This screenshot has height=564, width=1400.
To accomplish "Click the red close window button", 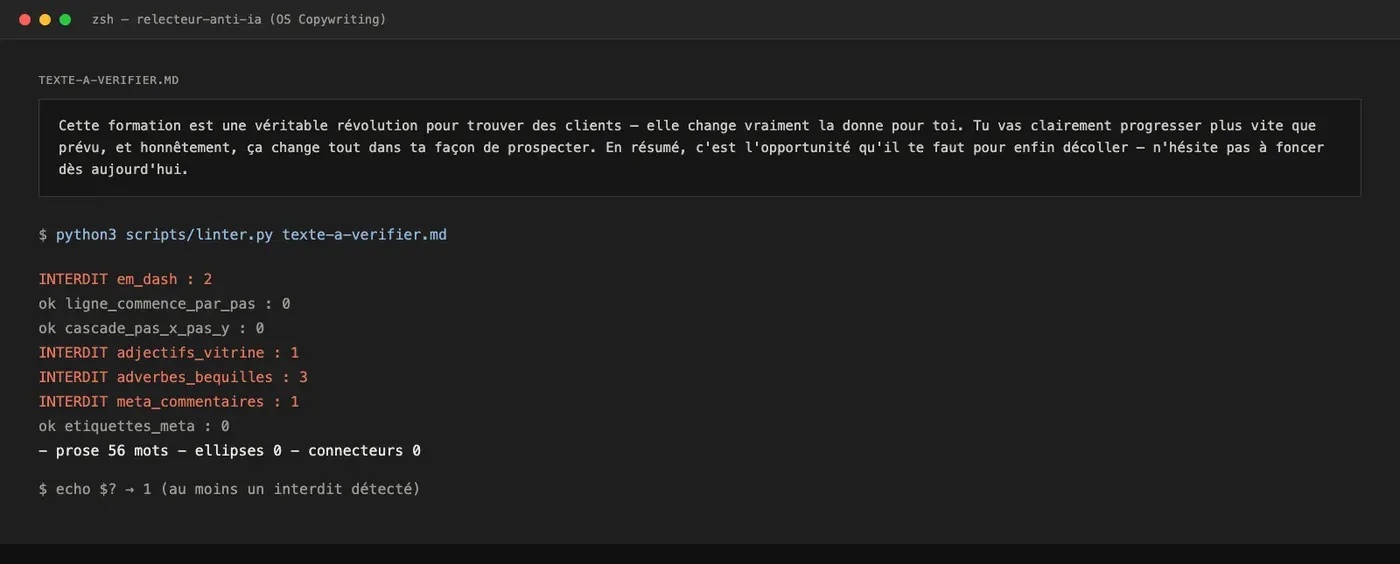I will click(25, 19).
